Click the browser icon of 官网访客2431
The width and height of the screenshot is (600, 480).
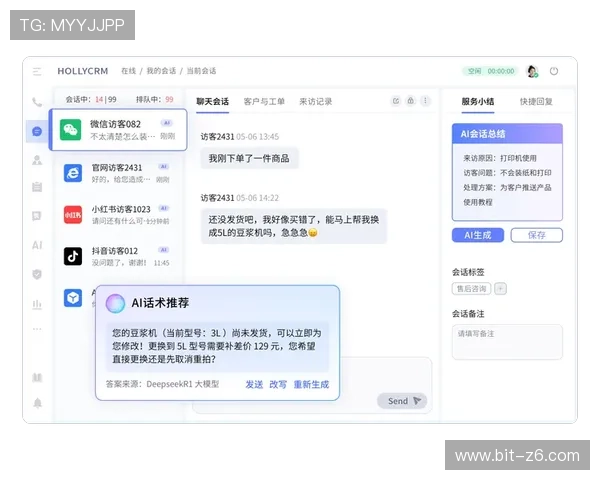point(73,173)
